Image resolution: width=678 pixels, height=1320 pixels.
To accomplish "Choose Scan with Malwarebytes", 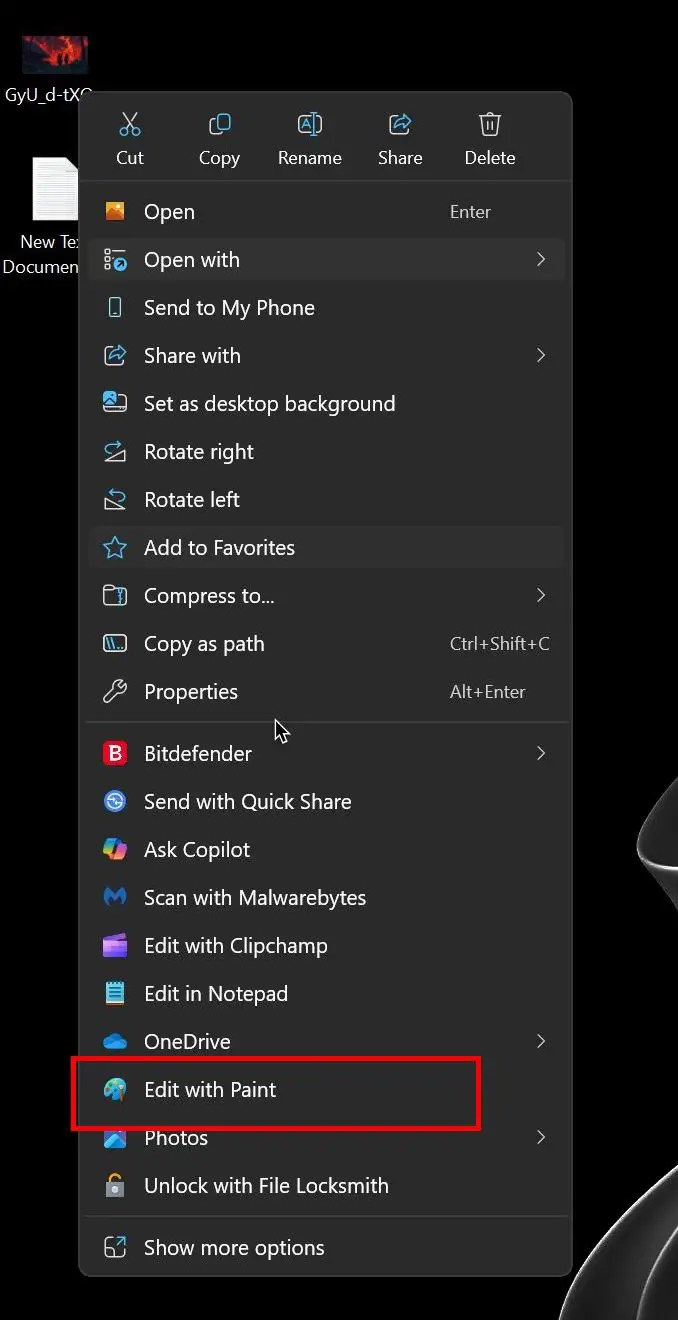I will coord(326,898).
